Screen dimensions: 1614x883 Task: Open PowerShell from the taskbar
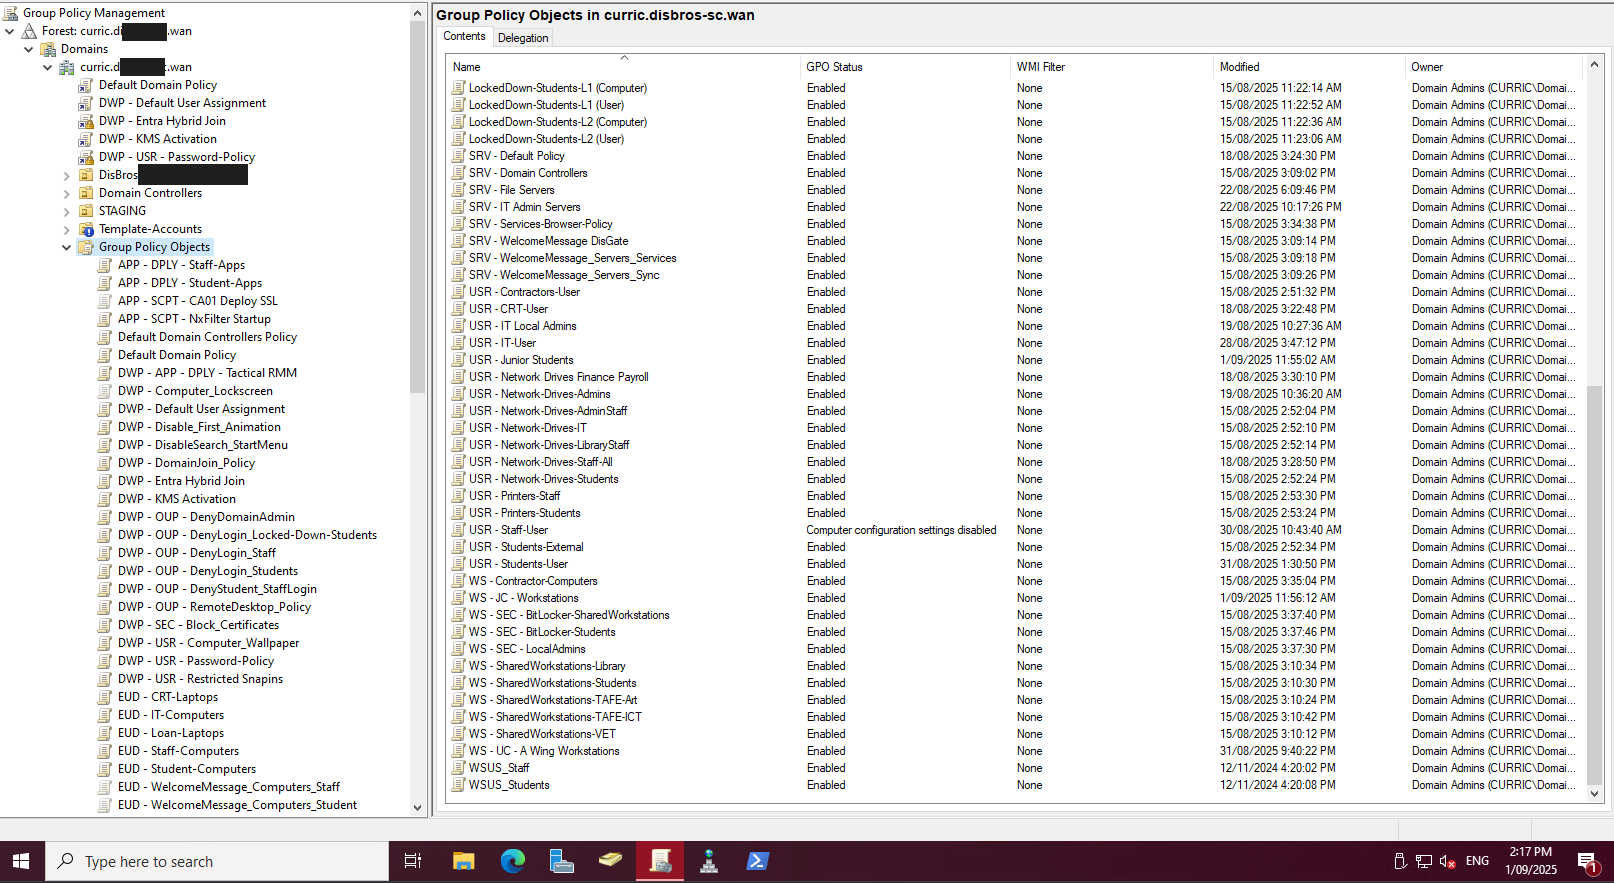pyautogui.click(x=757, y=861)
